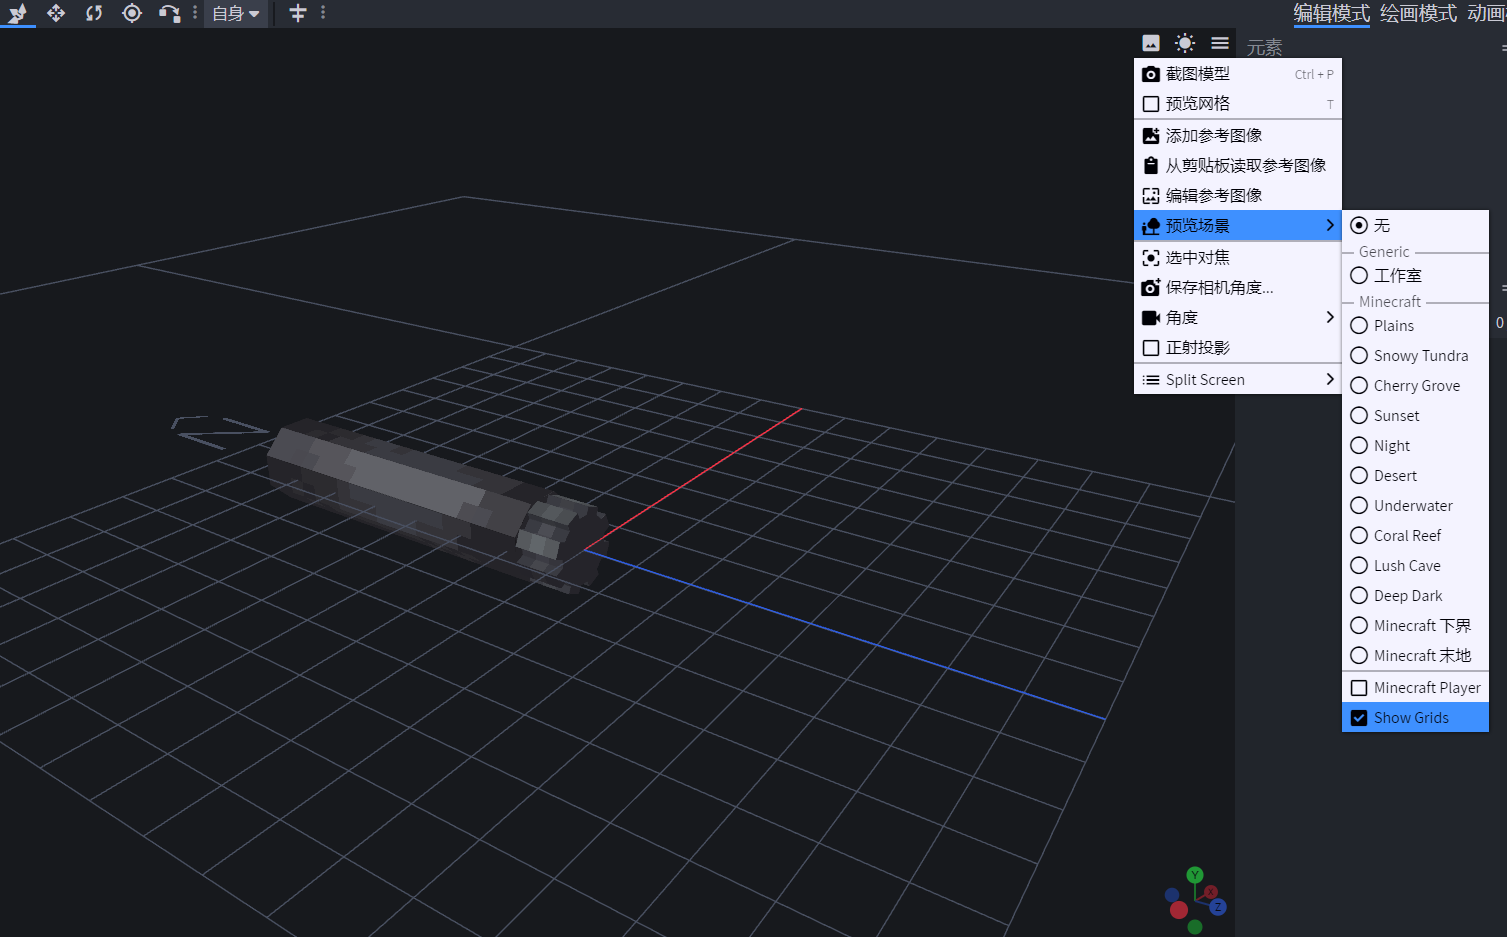Select the move tool
This screenshot has width=1507, height=937.
(x=56, y=13)
